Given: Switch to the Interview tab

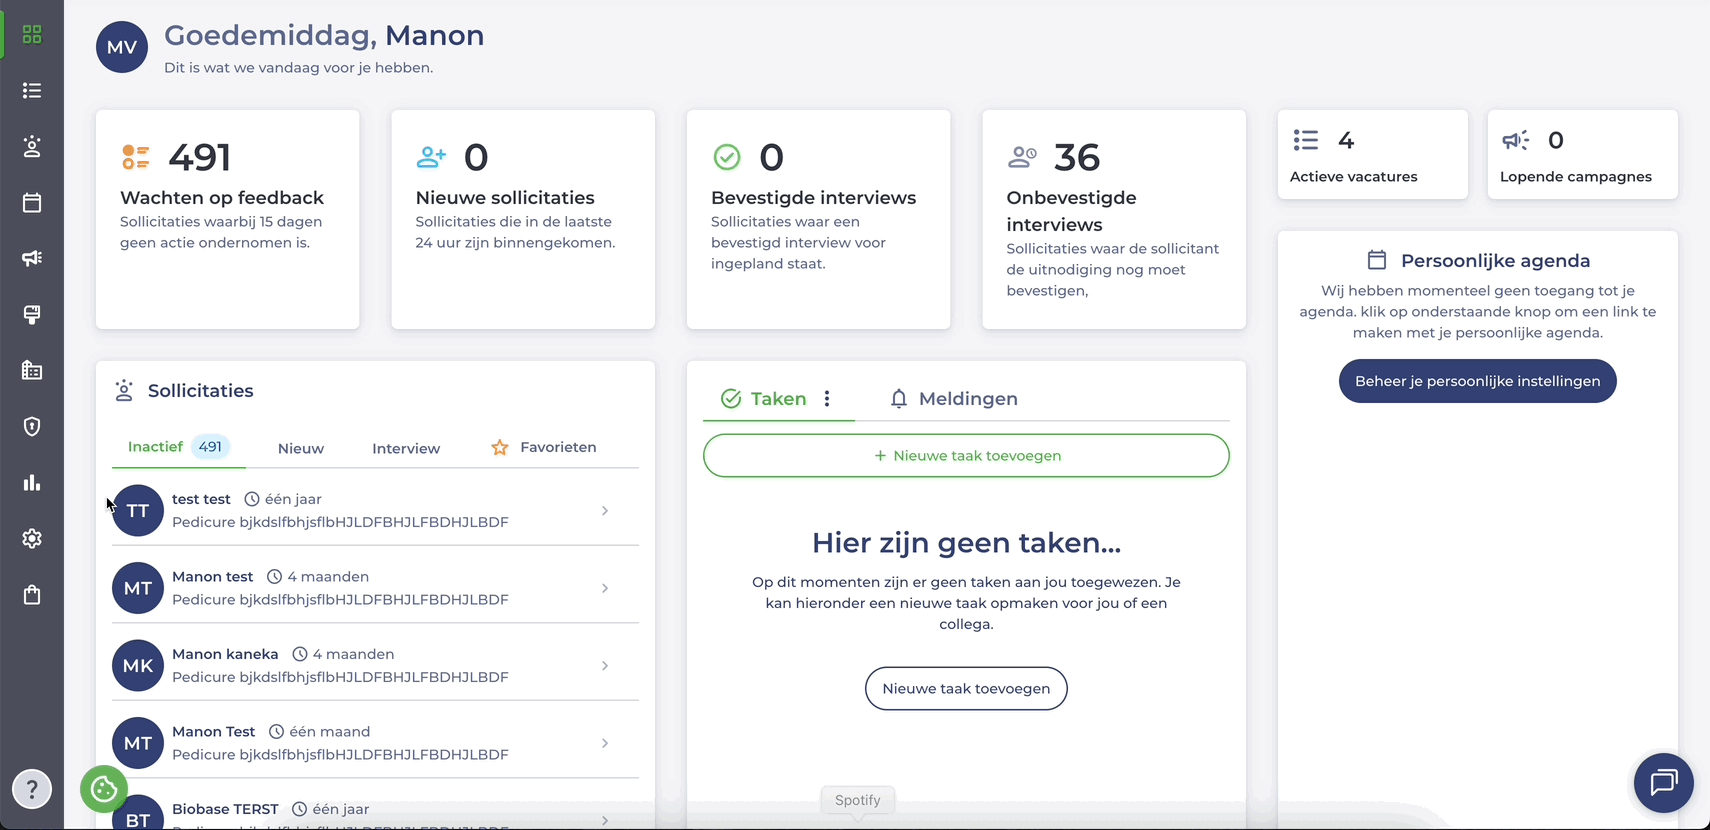Looking at the screenshot, I should click(406, 448).
